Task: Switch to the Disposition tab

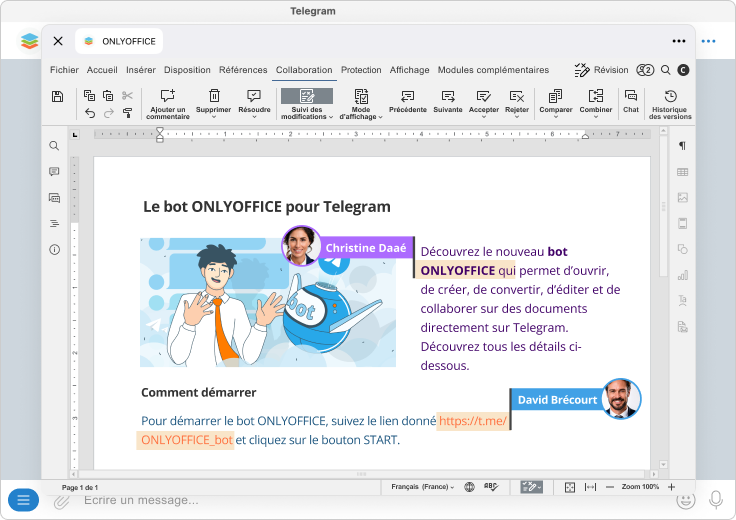Action: pos(187,70)
